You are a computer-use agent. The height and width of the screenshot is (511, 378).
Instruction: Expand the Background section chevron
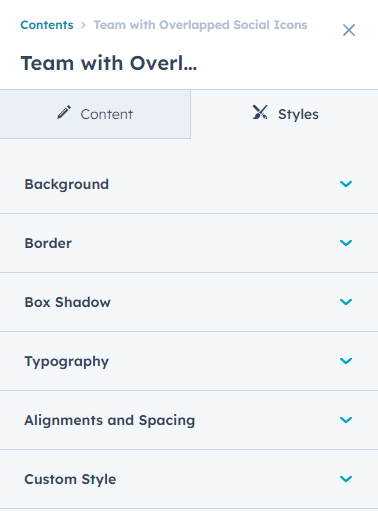click(346, 184)
